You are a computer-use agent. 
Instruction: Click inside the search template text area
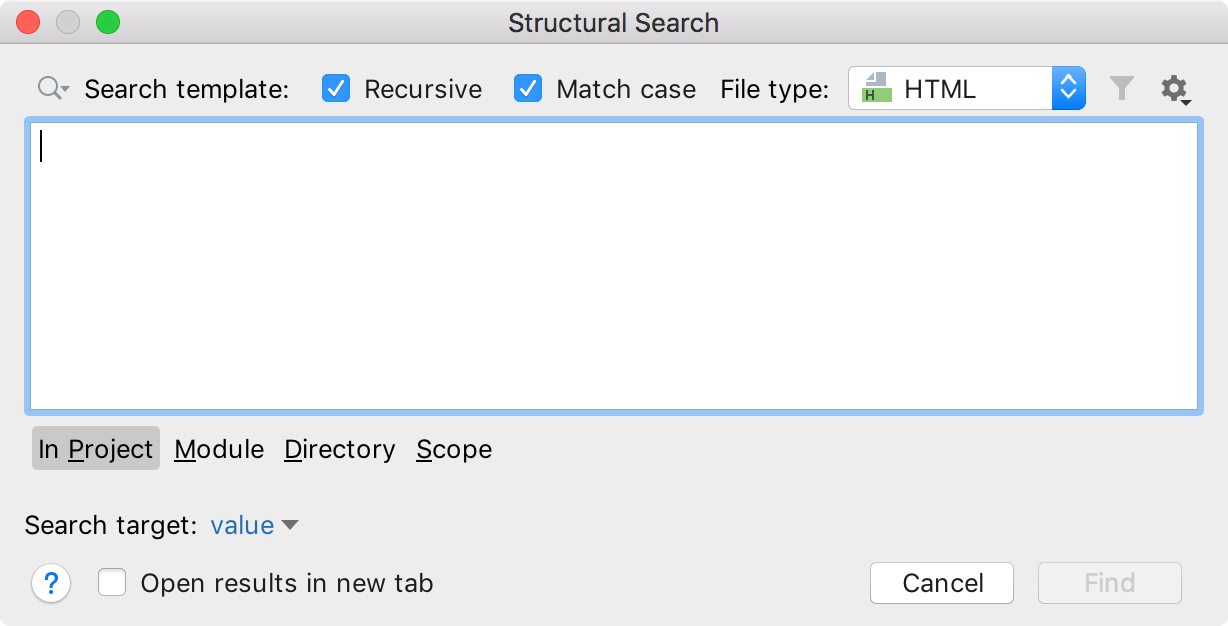pos(613,265)
